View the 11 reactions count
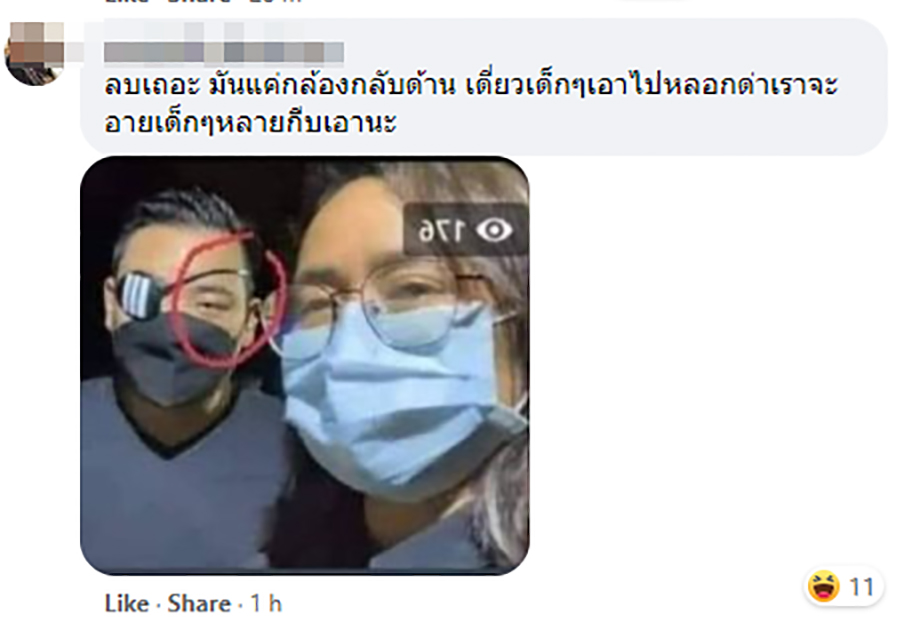 pyautogui.click(x=861, y=587)
